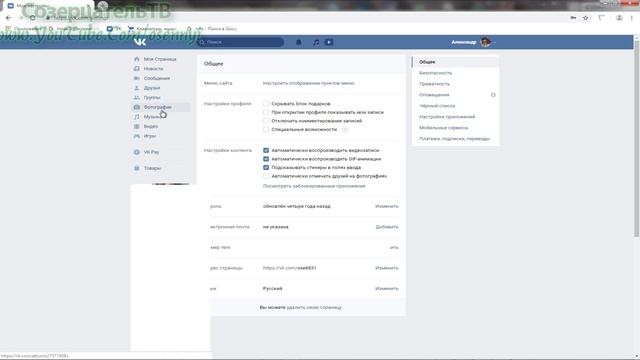The image size is (640, 360).
Task: Open Друзья in left menu
Action: click(151, 88)
